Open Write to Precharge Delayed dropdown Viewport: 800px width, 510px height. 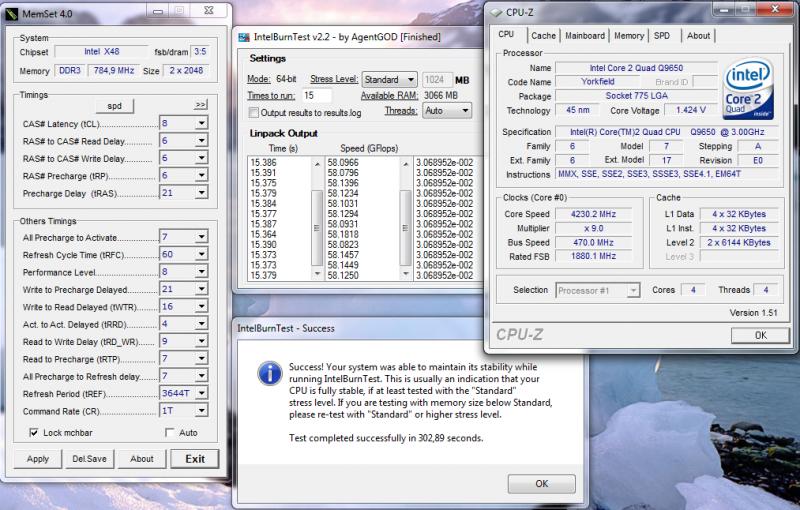coord(202,289)
